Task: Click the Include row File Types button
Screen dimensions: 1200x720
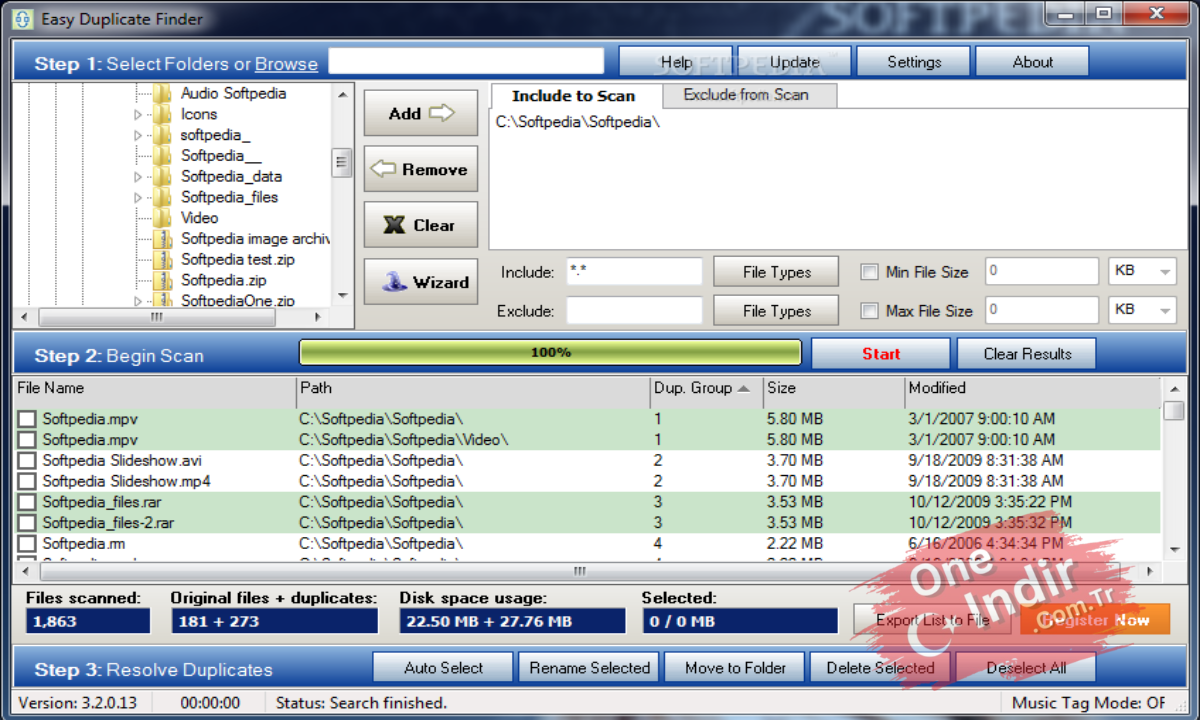Action: tap(777, 272)
